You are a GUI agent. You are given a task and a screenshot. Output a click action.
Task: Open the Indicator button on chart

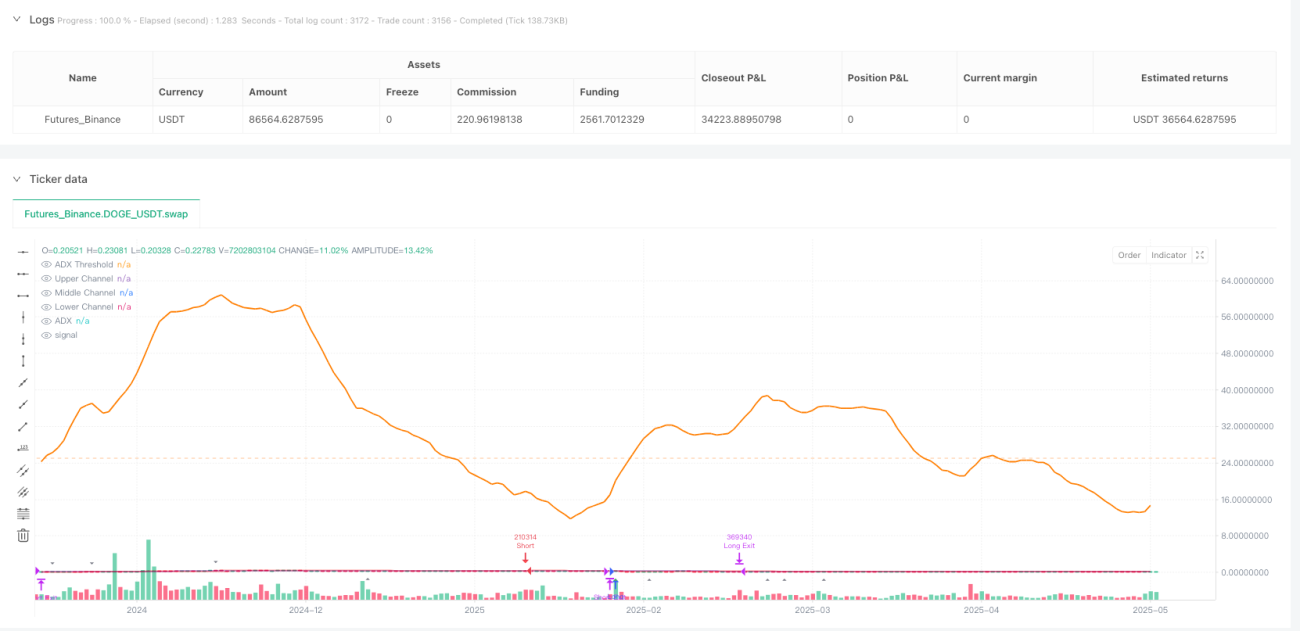pyautogui.click(x=1168, y=255)
